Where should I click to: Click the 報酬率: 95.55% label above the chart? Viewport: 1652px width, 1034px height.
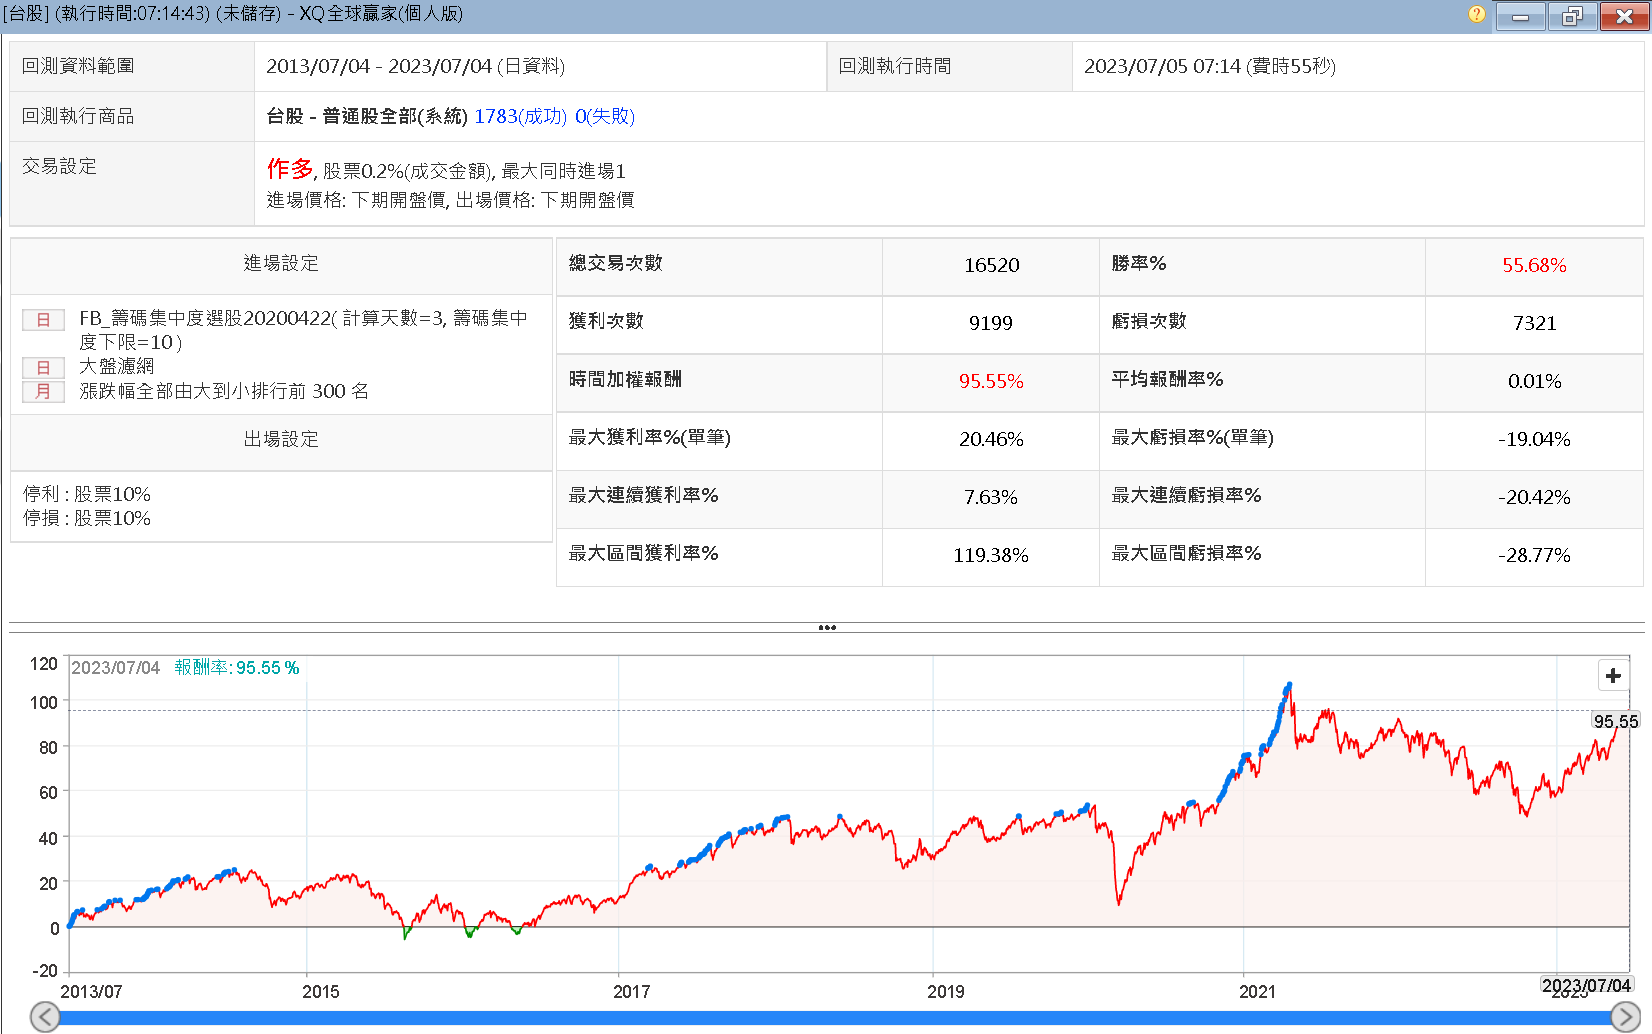tap(237, 667)
